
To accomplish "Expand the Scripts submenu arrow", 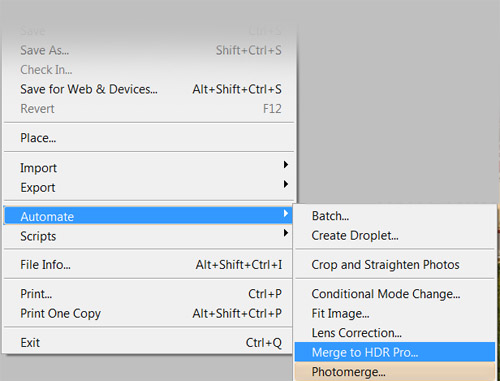I will click(x=285, y=233).
